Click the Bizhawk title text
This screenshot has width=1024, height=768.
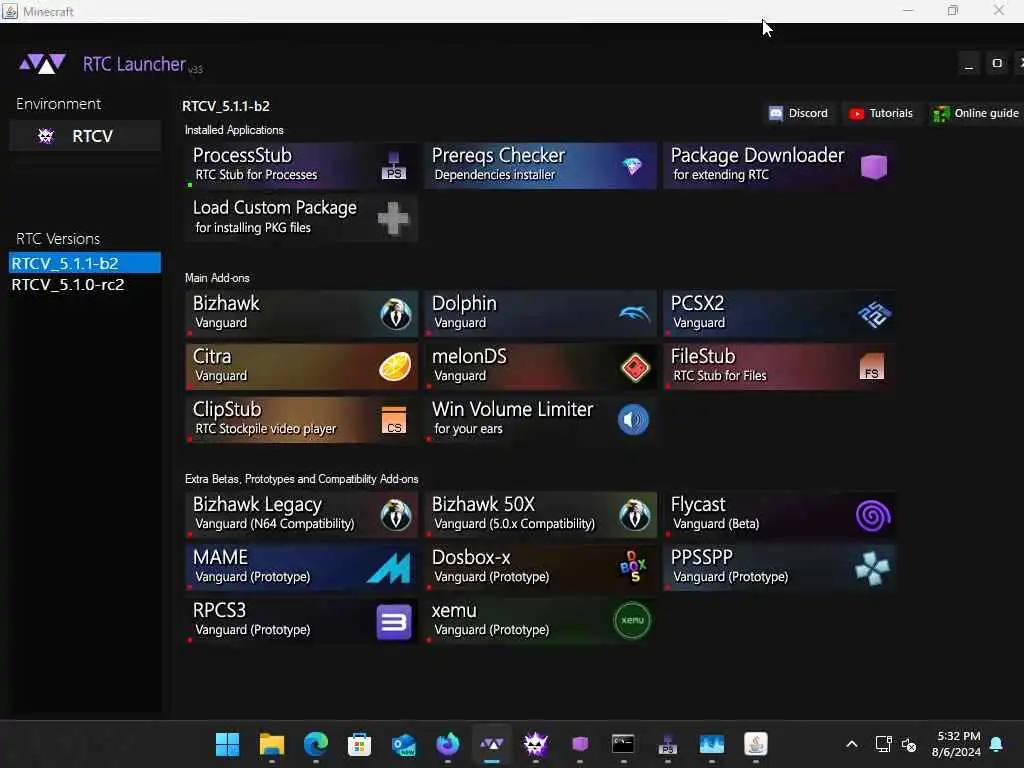click(226, 304)
